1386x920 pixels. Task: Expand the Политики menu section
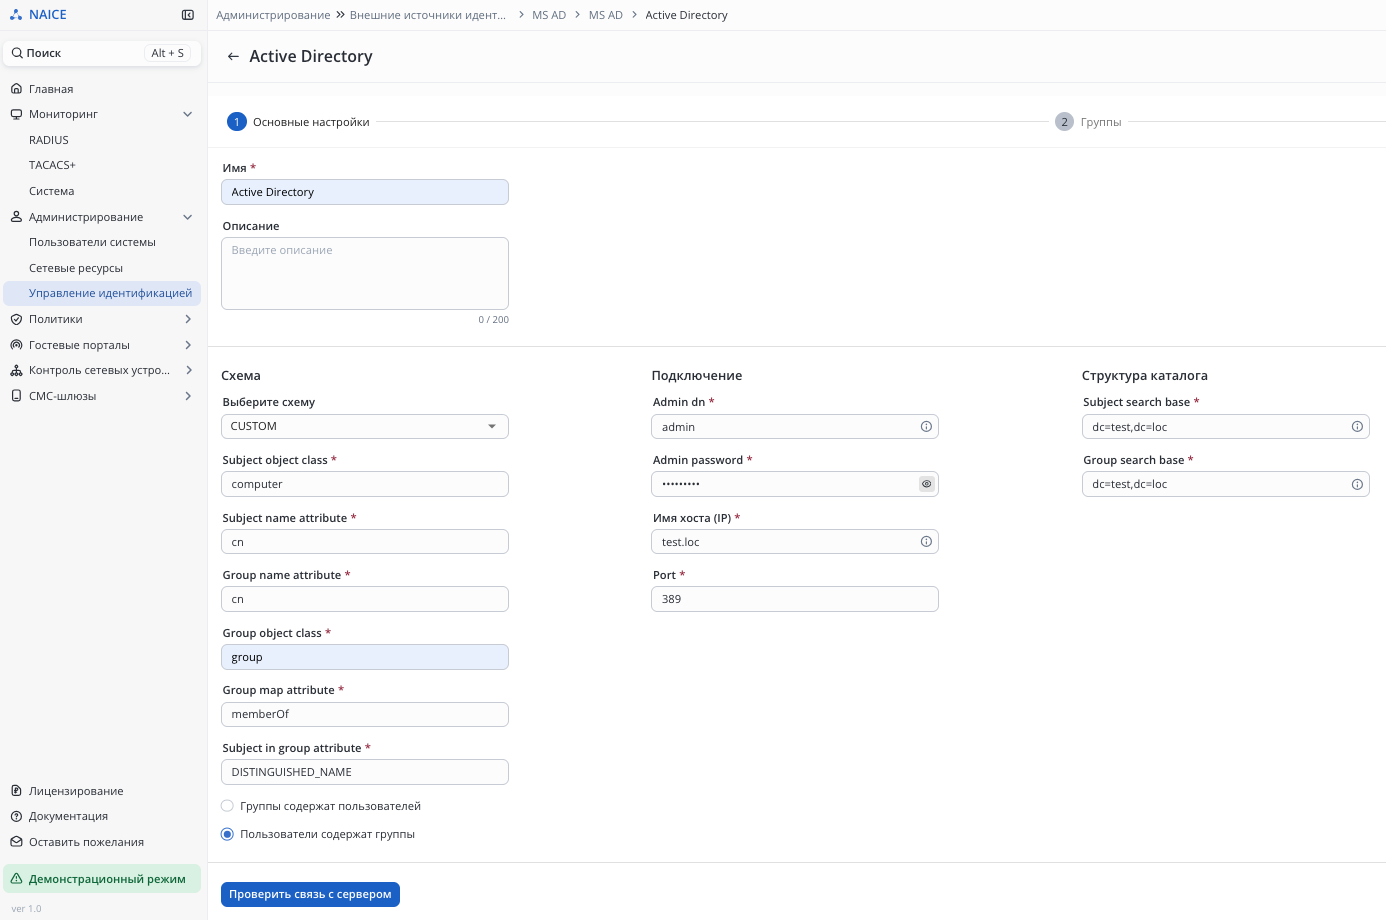[x=187, y=319]
